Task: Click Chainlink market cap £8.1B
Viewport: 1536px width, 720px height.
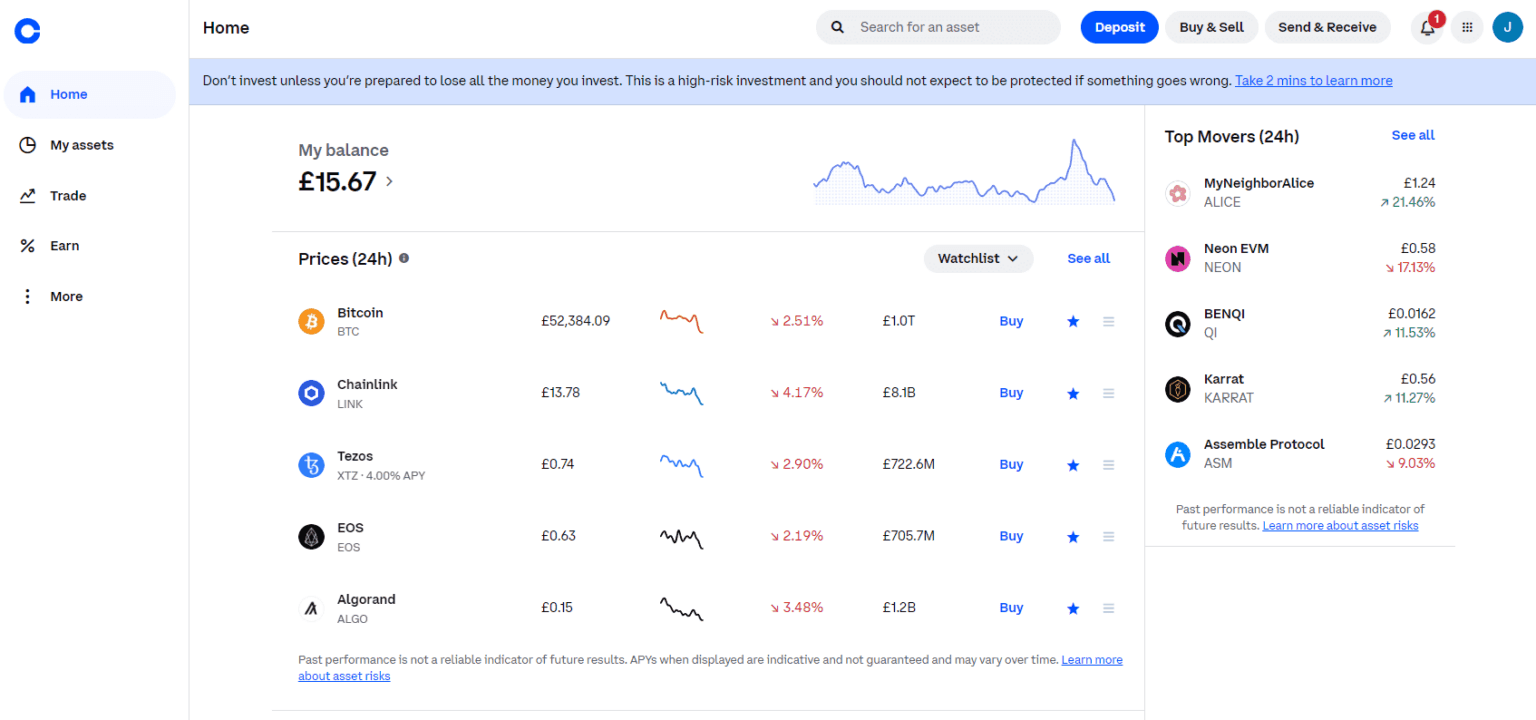Action: tap(898, 393)
